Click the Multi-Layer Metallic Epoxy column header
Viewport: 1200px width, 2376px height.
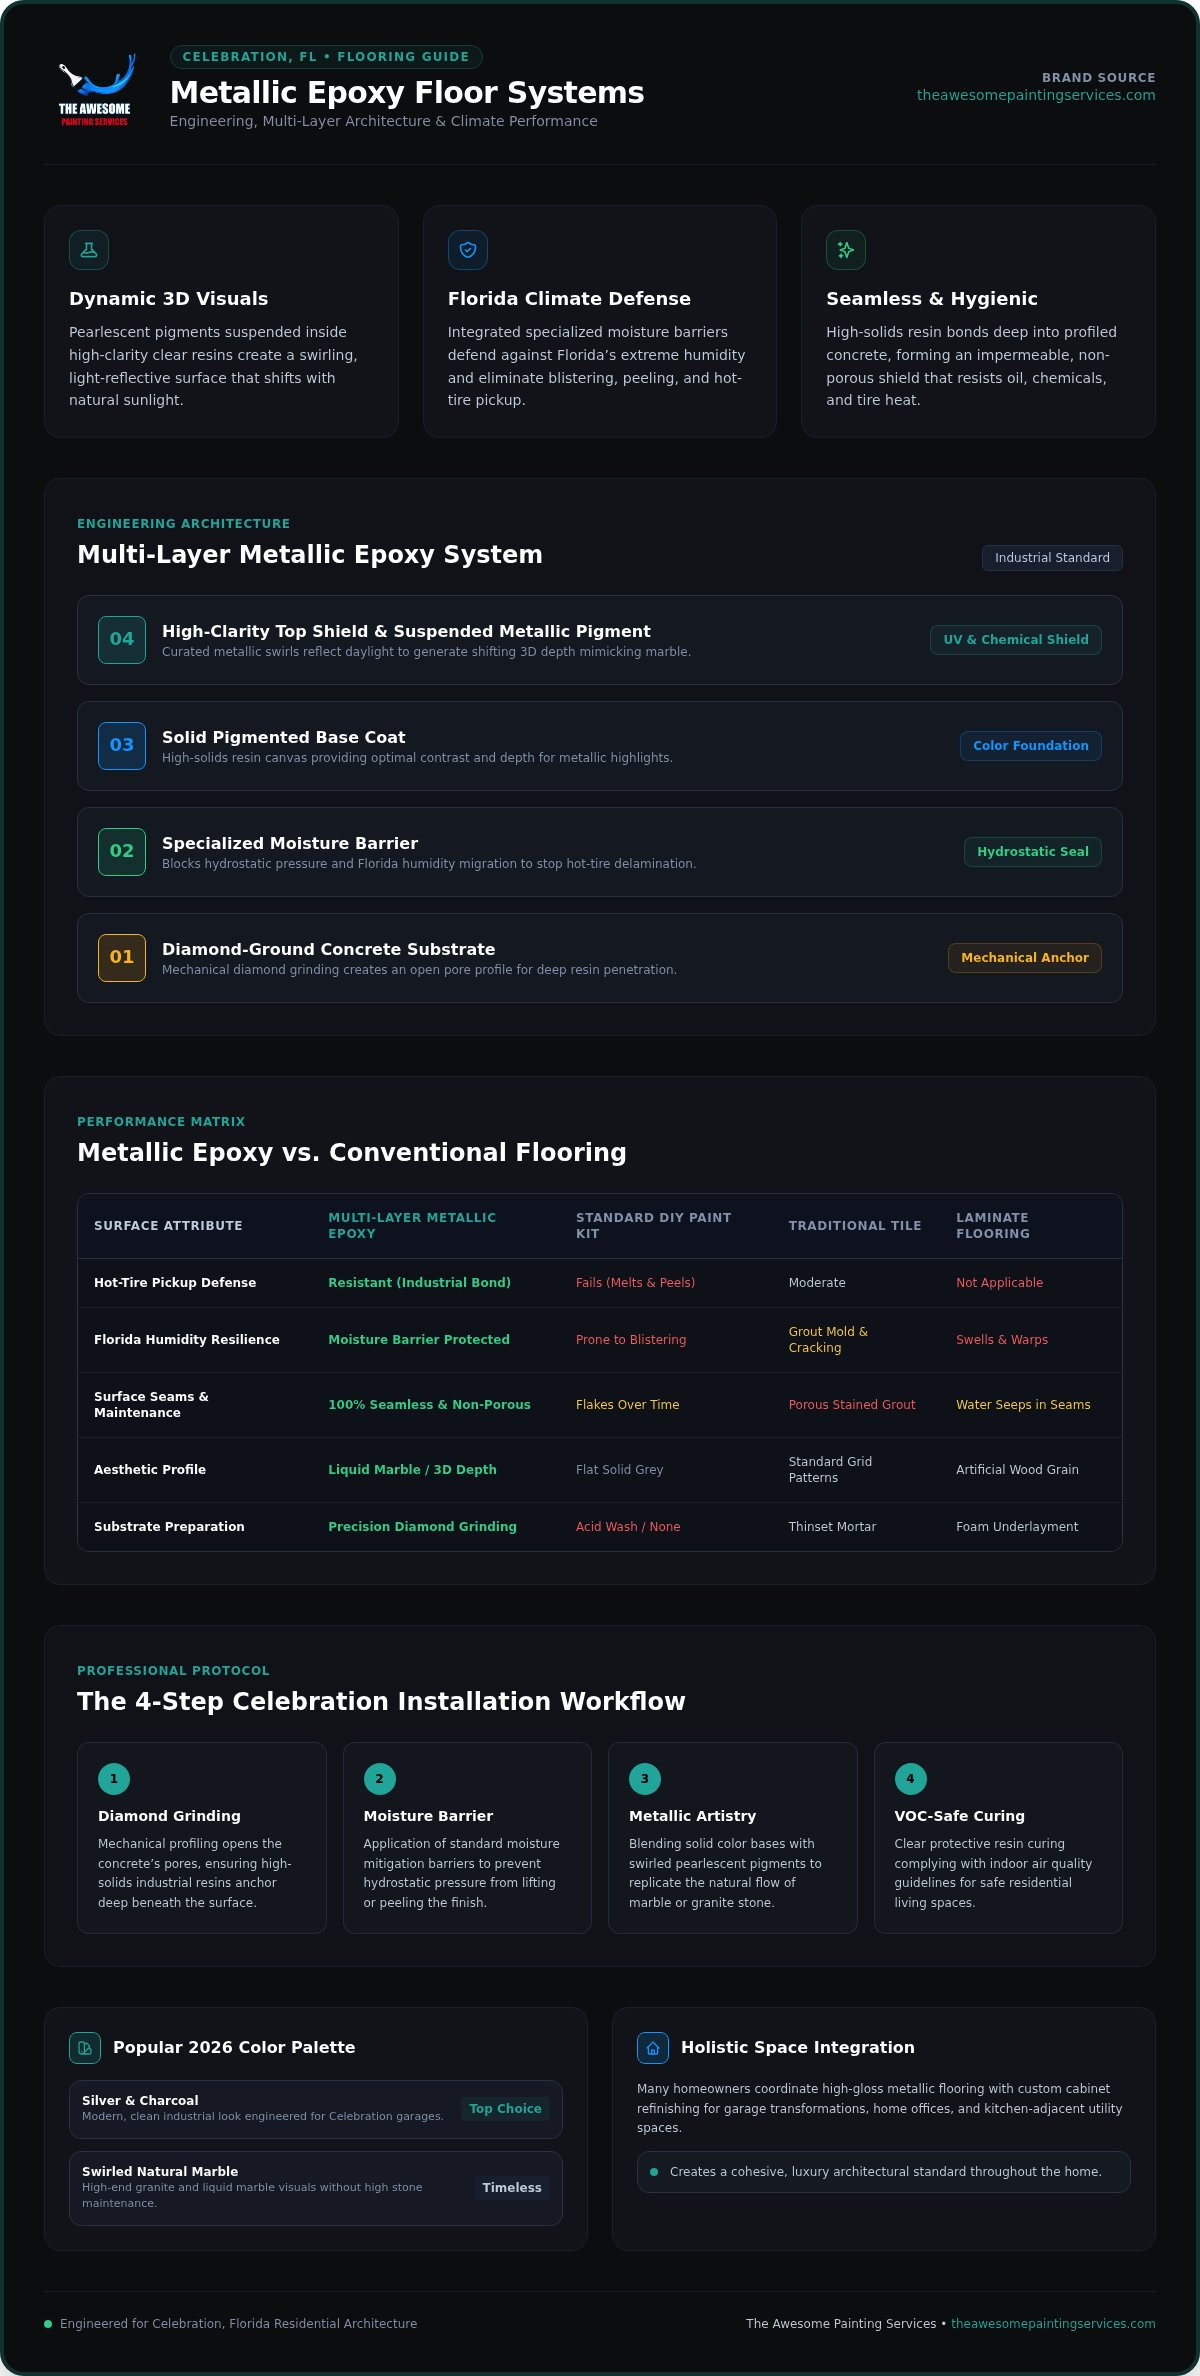coord(412,1226)
